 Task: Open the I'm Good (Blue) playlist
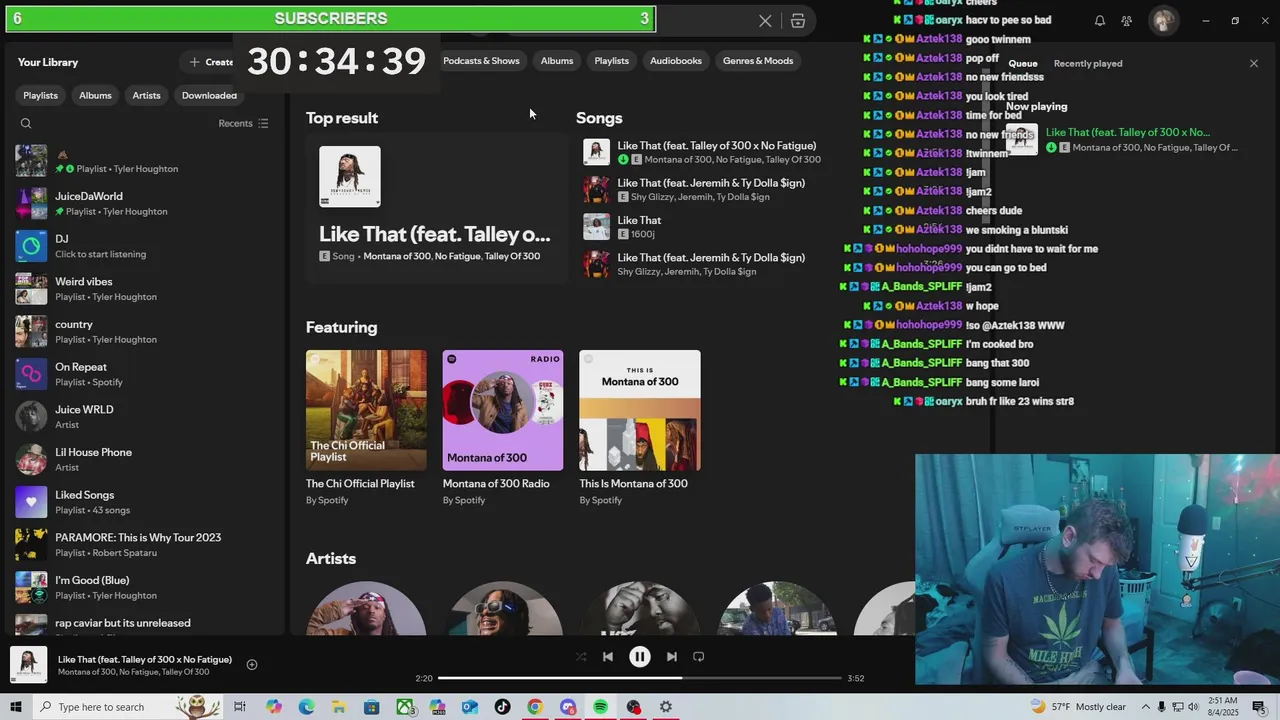tap(143, 587)
